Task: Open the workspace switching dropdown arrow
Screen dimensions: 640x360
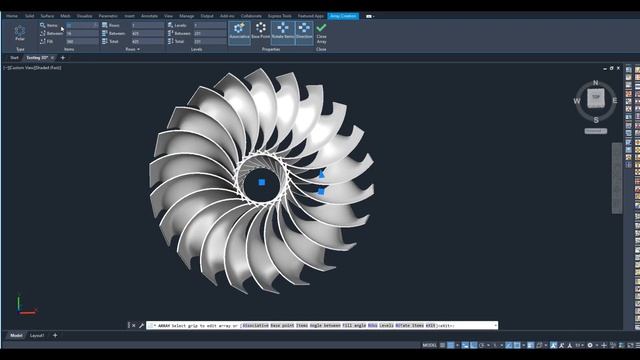Action: click(596, 345)
